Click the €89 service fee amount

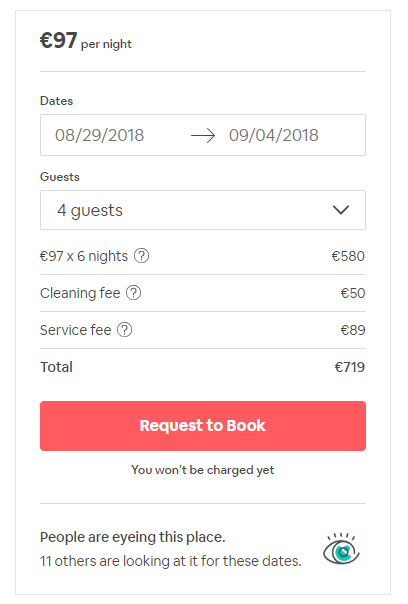click(x=353, y=330)
